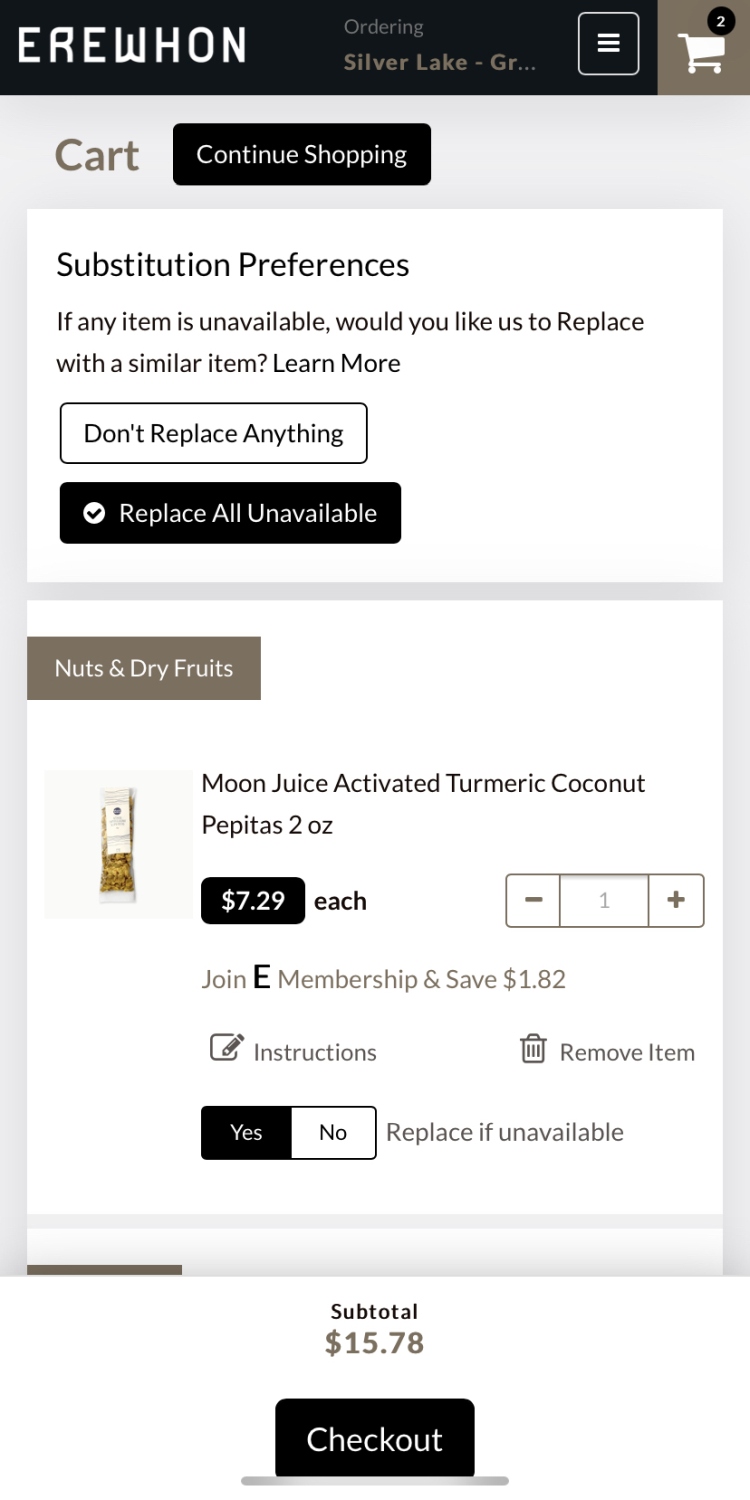This screenshot has height=1500, width=750.
Task: Click the pepitas quantity field
Action: (603, 900)
